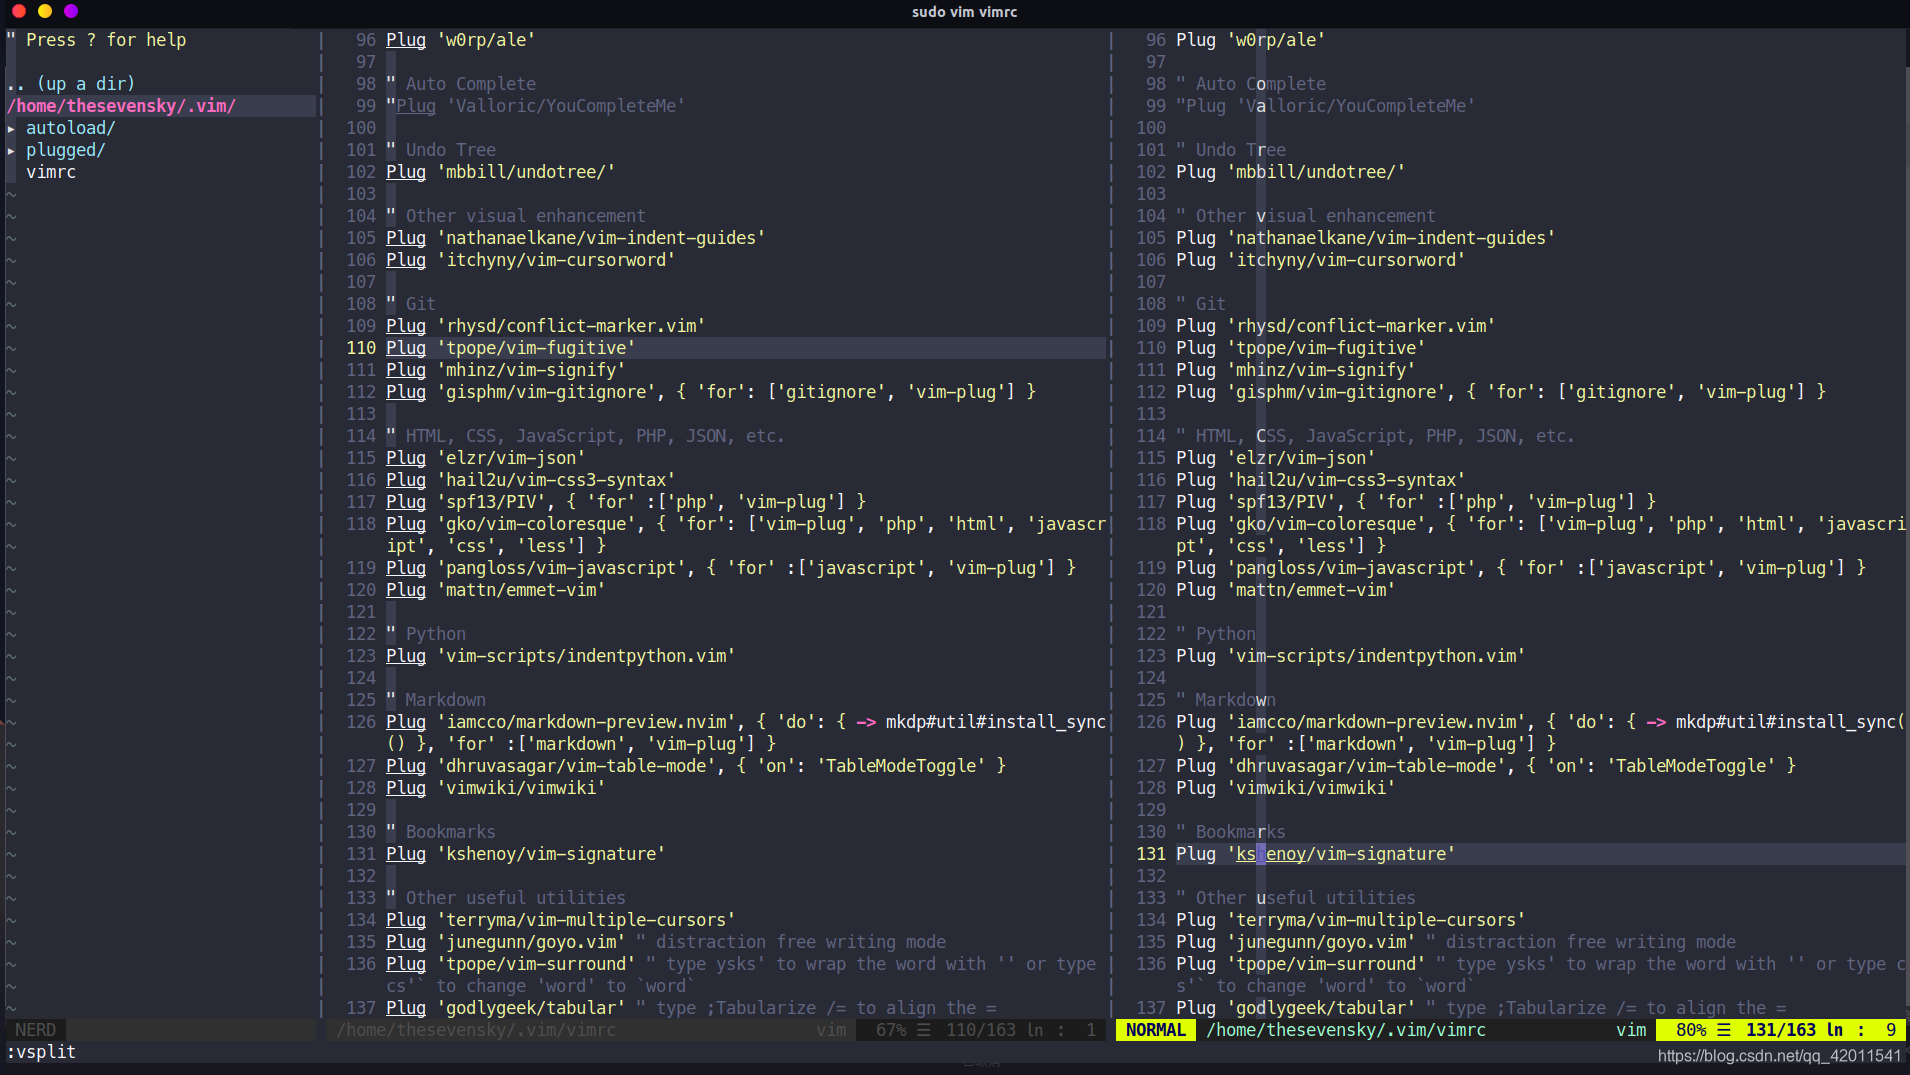
Task: Click 'Valloric/YouCompleteMe' in middle pane
Action: click(566, 106)
